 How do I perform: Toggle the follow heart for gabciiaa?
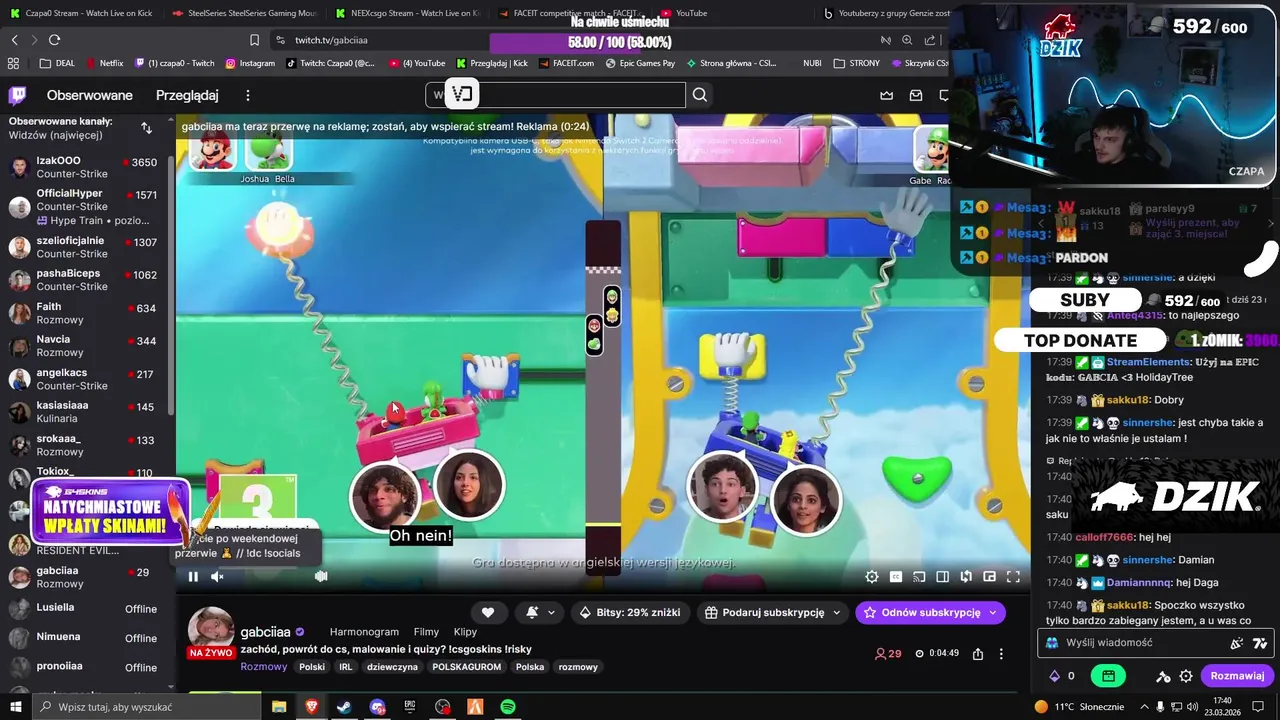(x=488, y=612)
